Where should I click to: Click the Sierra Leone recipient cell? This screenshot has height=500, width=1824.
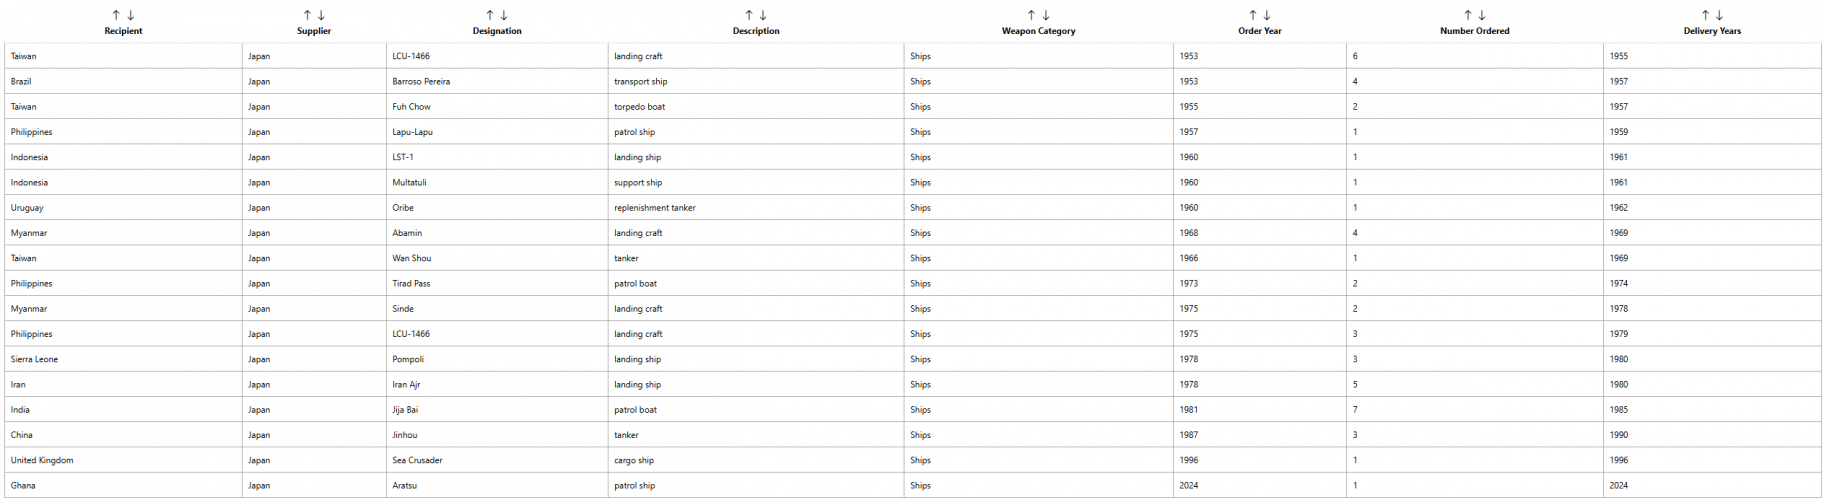click(35, 359)
